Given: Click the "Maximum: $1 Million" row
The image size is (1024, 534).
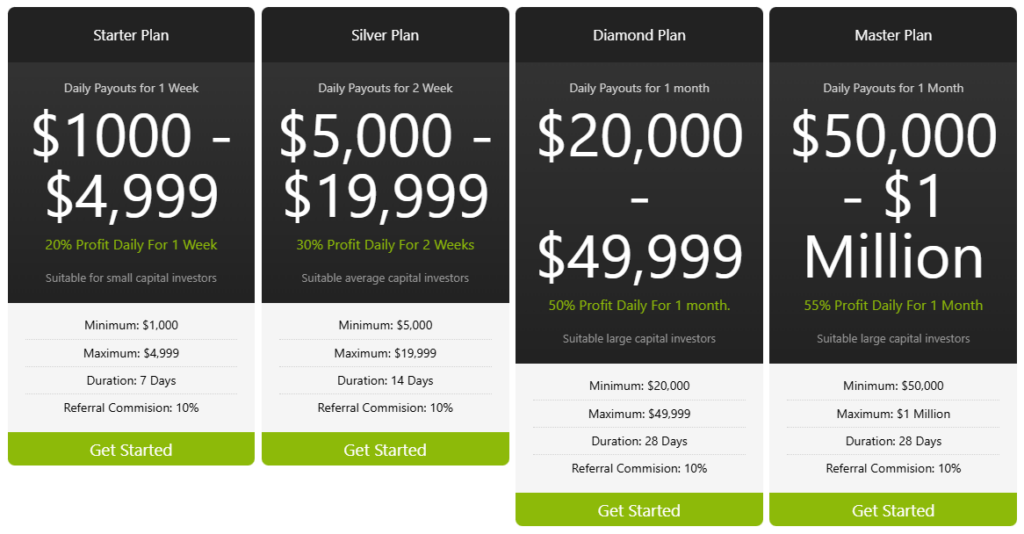Looking at the screenshot, I should pos(893,414).
